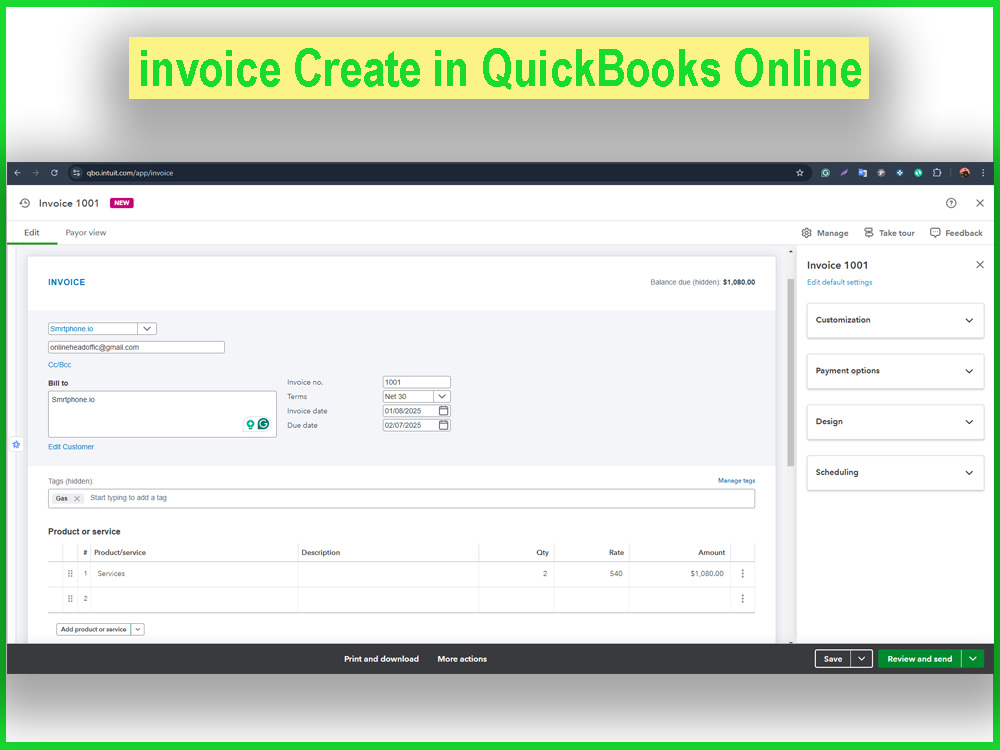Remove the Gas tag with its X

coord(77,499)
